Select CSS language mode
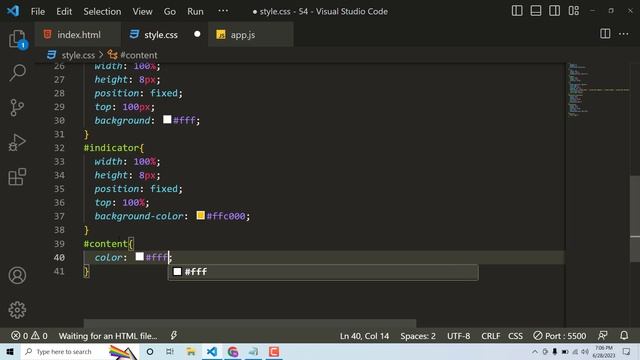Screen dimensions: 640x360 click(x=516, y=336)
